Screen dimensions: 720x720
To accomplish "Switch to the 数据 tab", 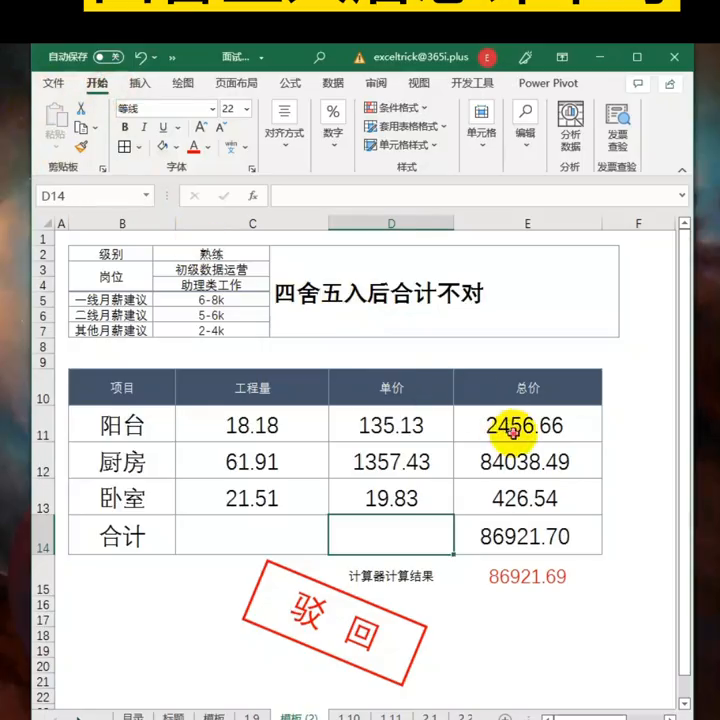I will tap(333, 83).
